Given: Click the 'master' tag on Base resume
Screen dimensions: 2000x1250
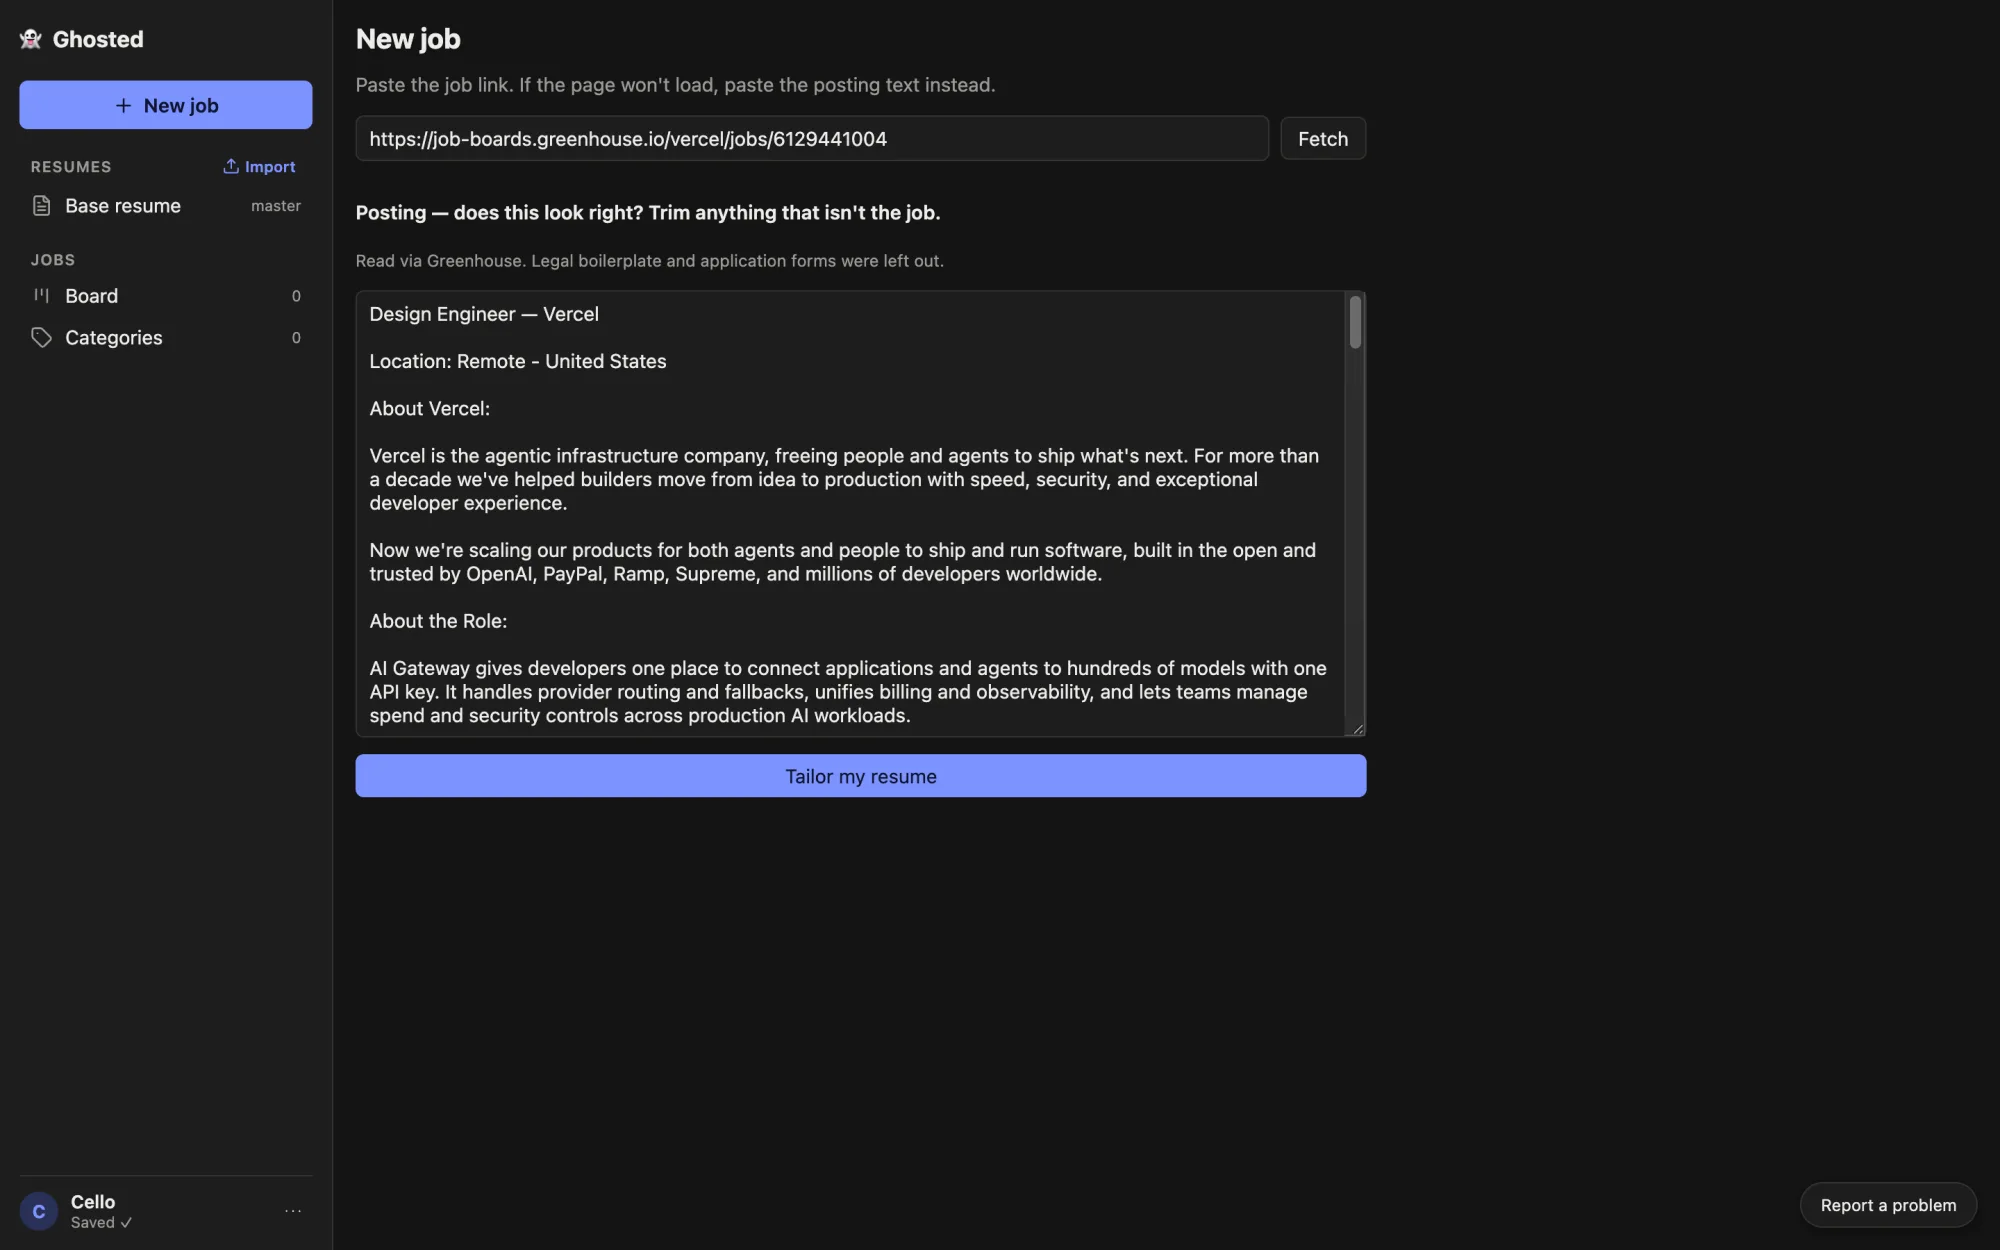Looking at the screenshot, I should [x=276, y=206].
